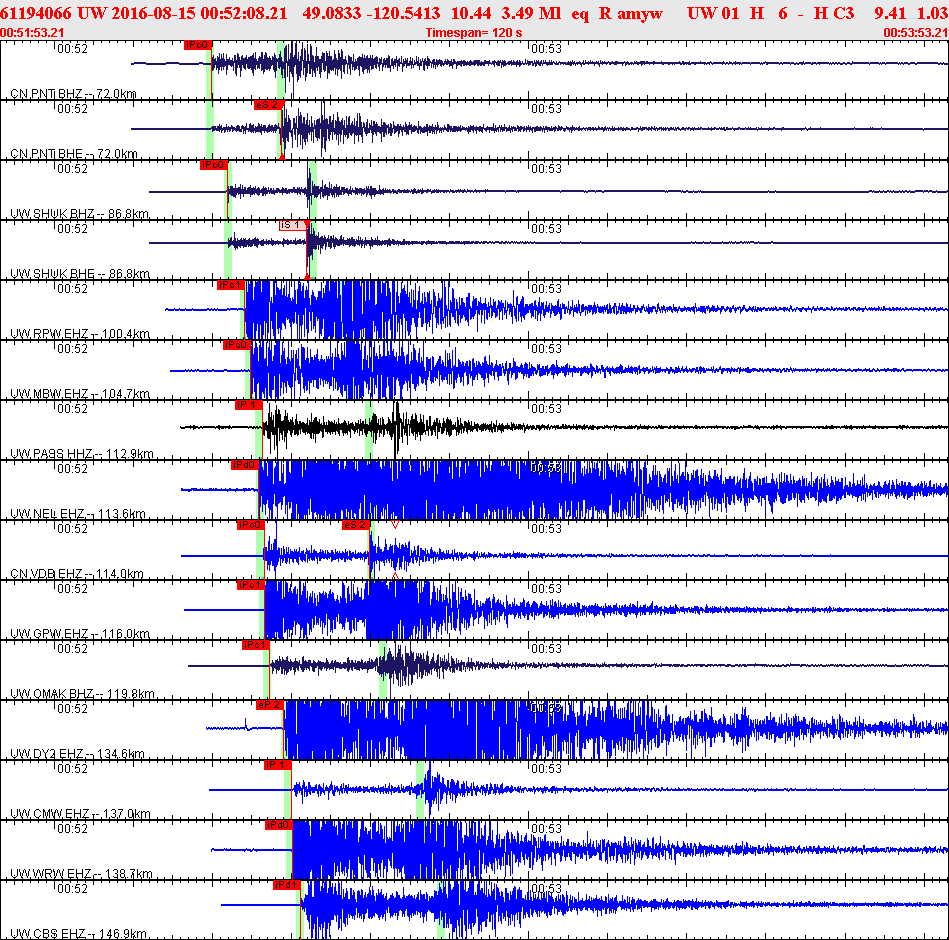Click the UW.WRW EHZ 138.7km channel label
The height and width of the screenshot is (940, 949).
coord(81,873)
